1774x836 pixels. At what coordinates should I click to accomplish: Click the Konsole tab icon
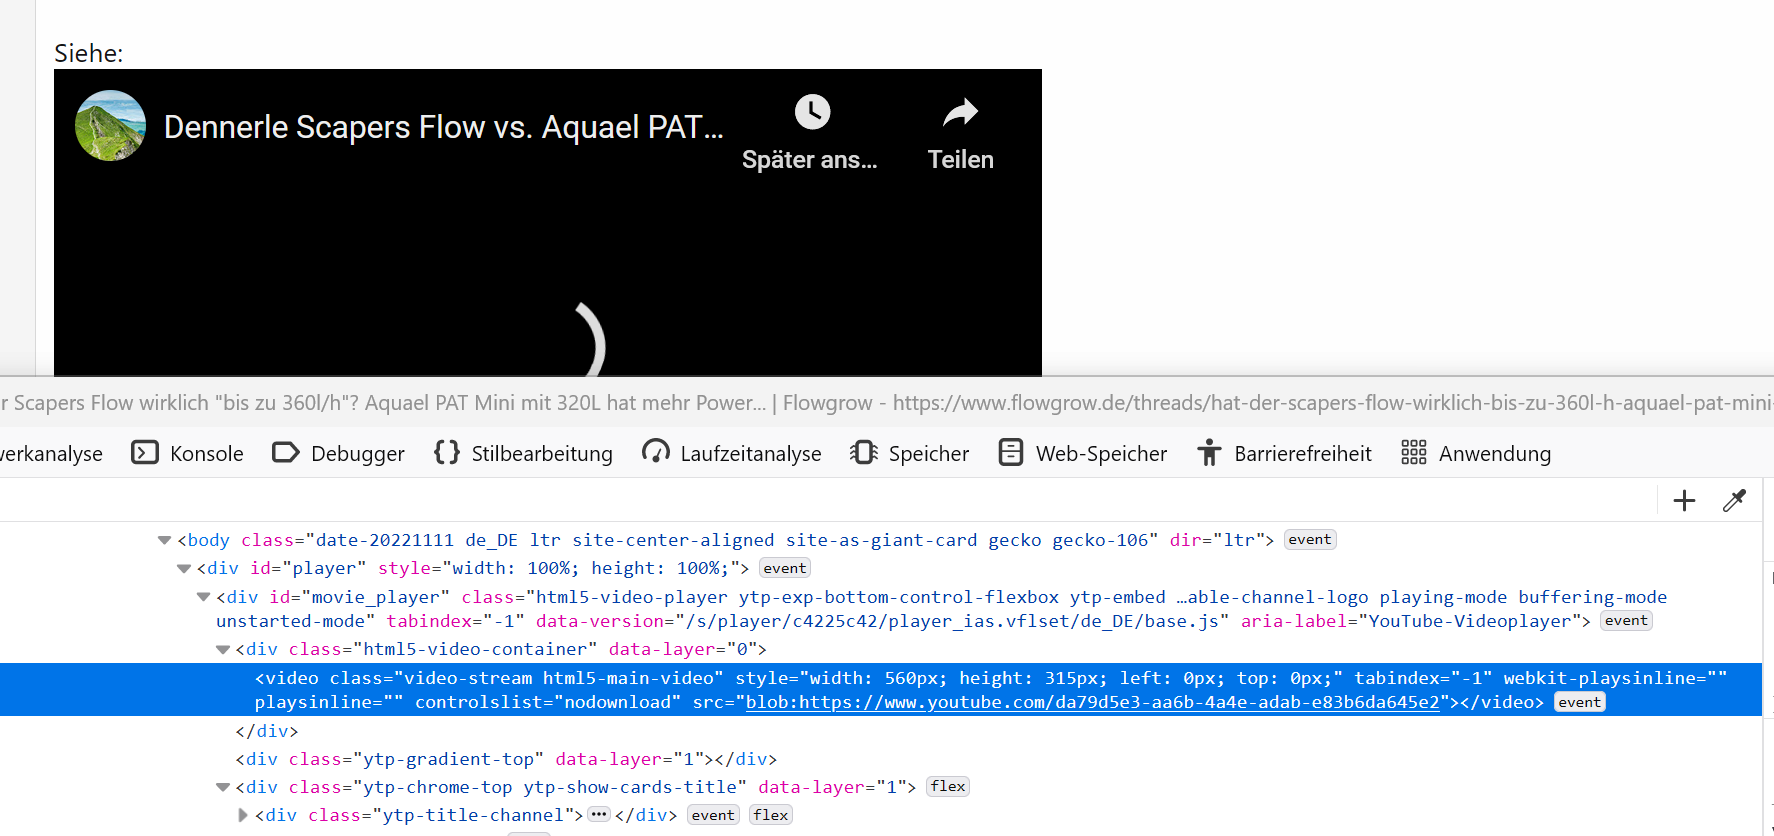tap(145, 453)
